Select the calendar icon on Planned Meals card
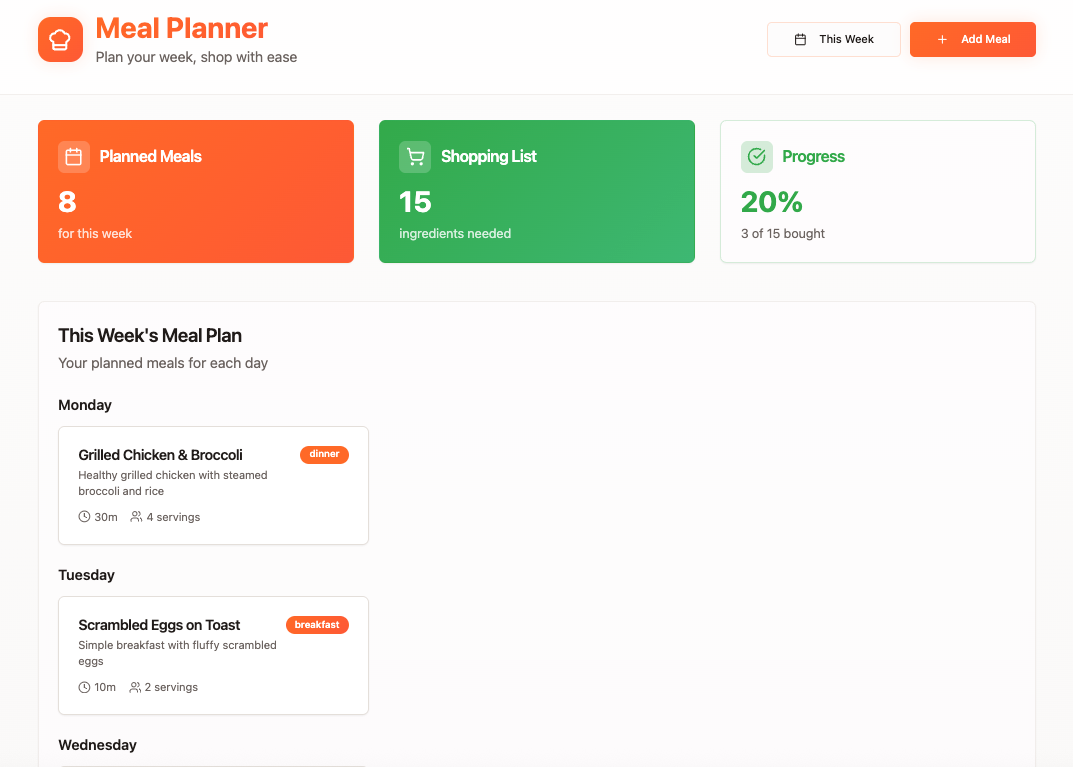 point(73,156)
